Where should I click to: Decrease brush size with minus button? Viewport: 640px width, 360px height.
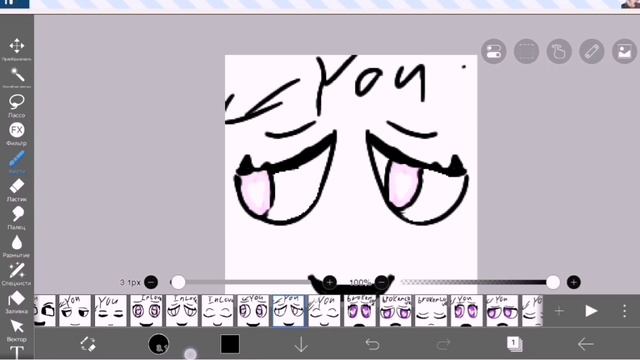(151, 282)
